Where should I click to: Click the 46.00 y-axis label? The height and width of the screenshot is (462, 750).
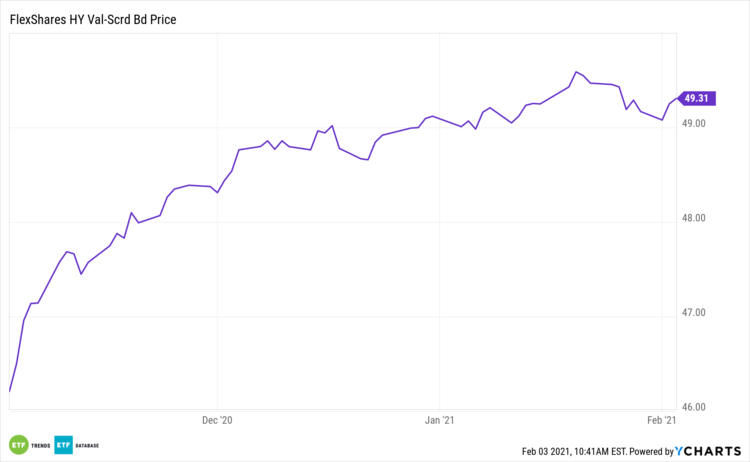(x=692, y=407)
